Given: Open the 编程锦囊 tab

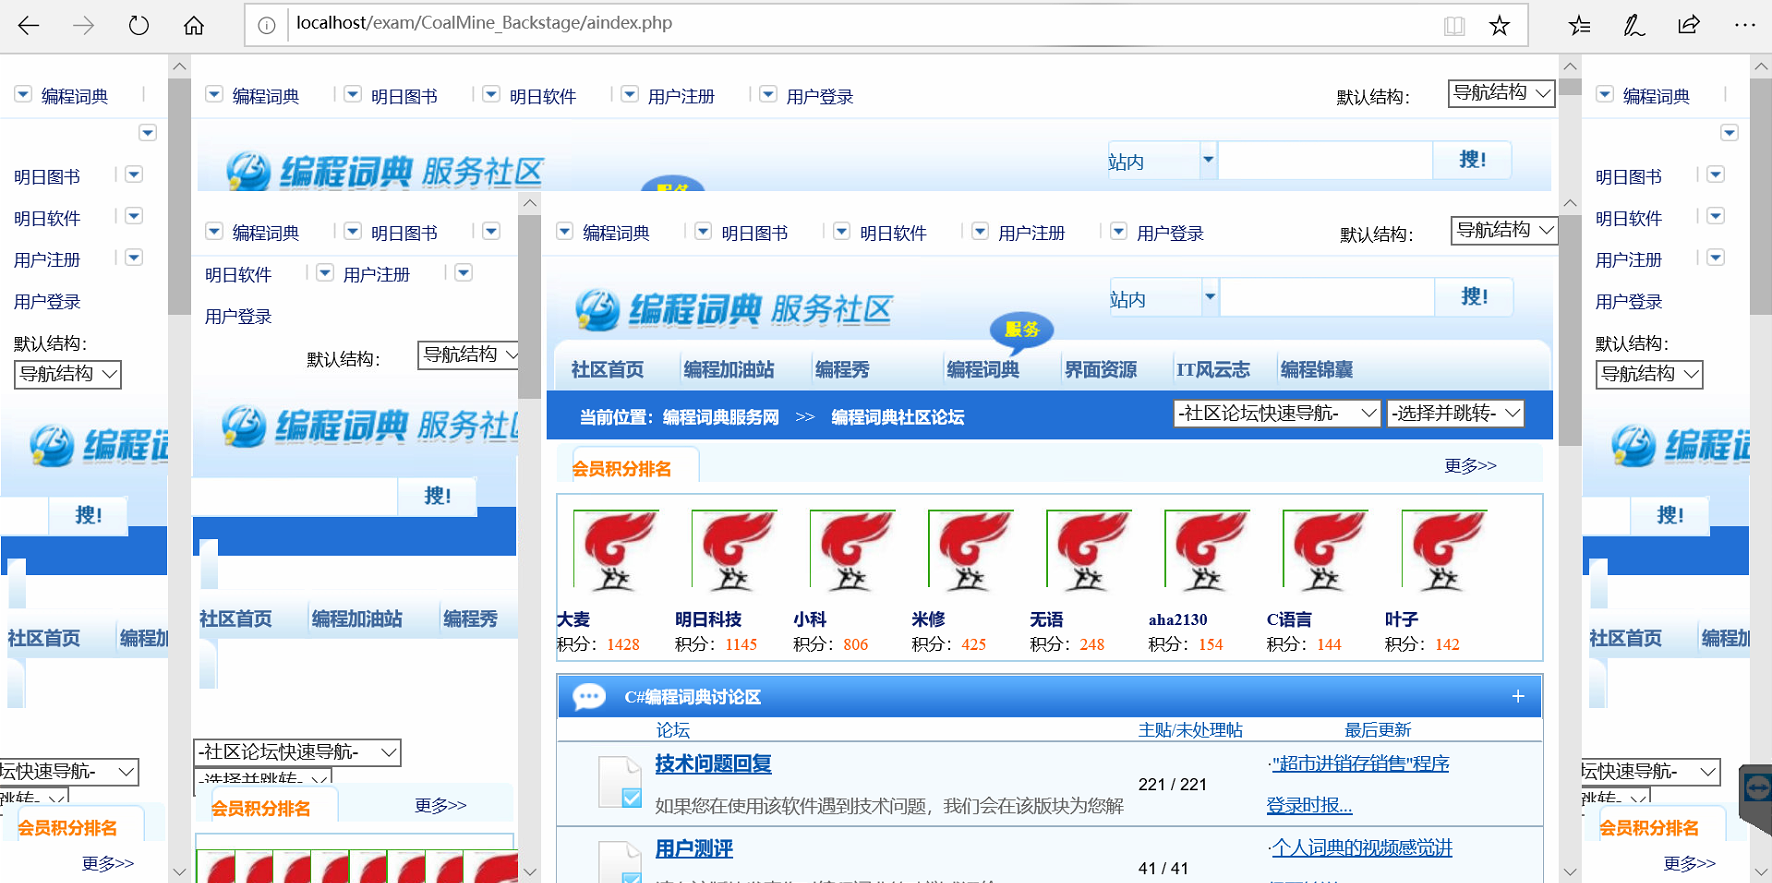Looking at the screenshot, I should point(1317,369).
